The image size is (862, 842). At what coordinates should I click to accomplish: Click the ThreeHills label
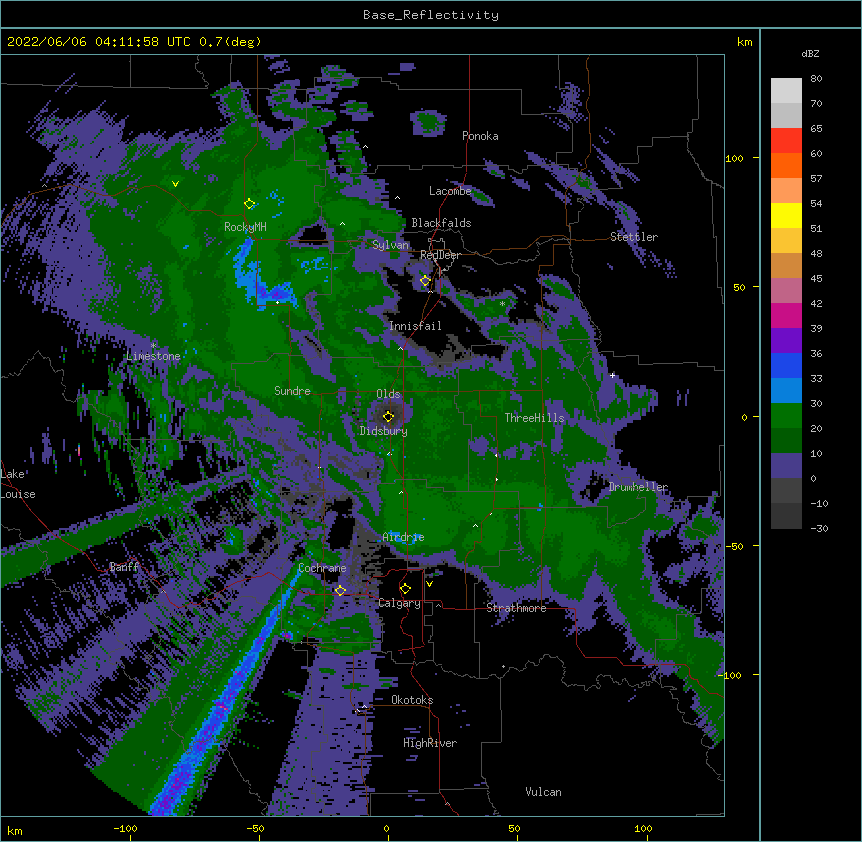pyautogui.click(x=534, y=418)
